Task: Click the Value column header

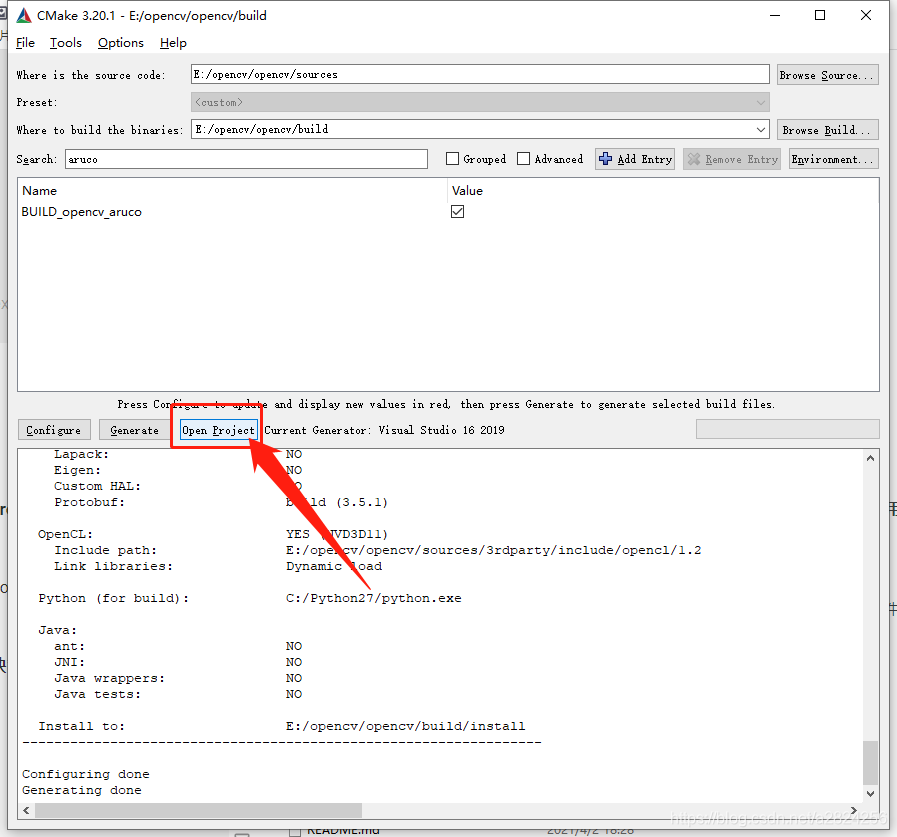Action: pyautogui.click(x=467, y=191)
